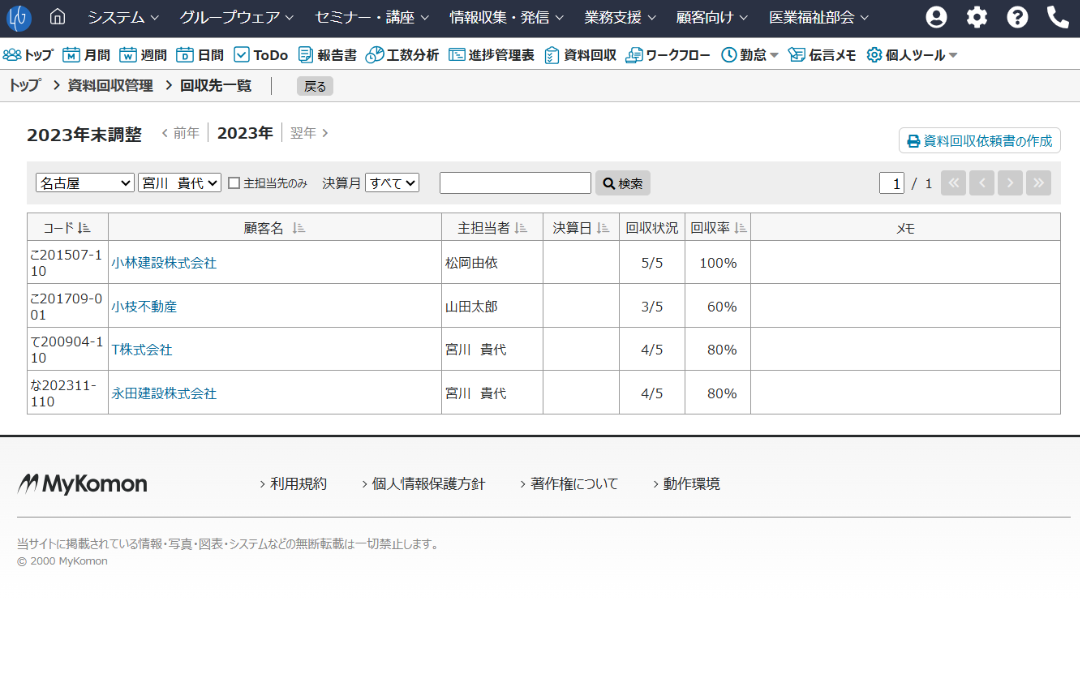Open the 工数分析 toolbar item
The image size is (1080, 680).
(402, 55)
